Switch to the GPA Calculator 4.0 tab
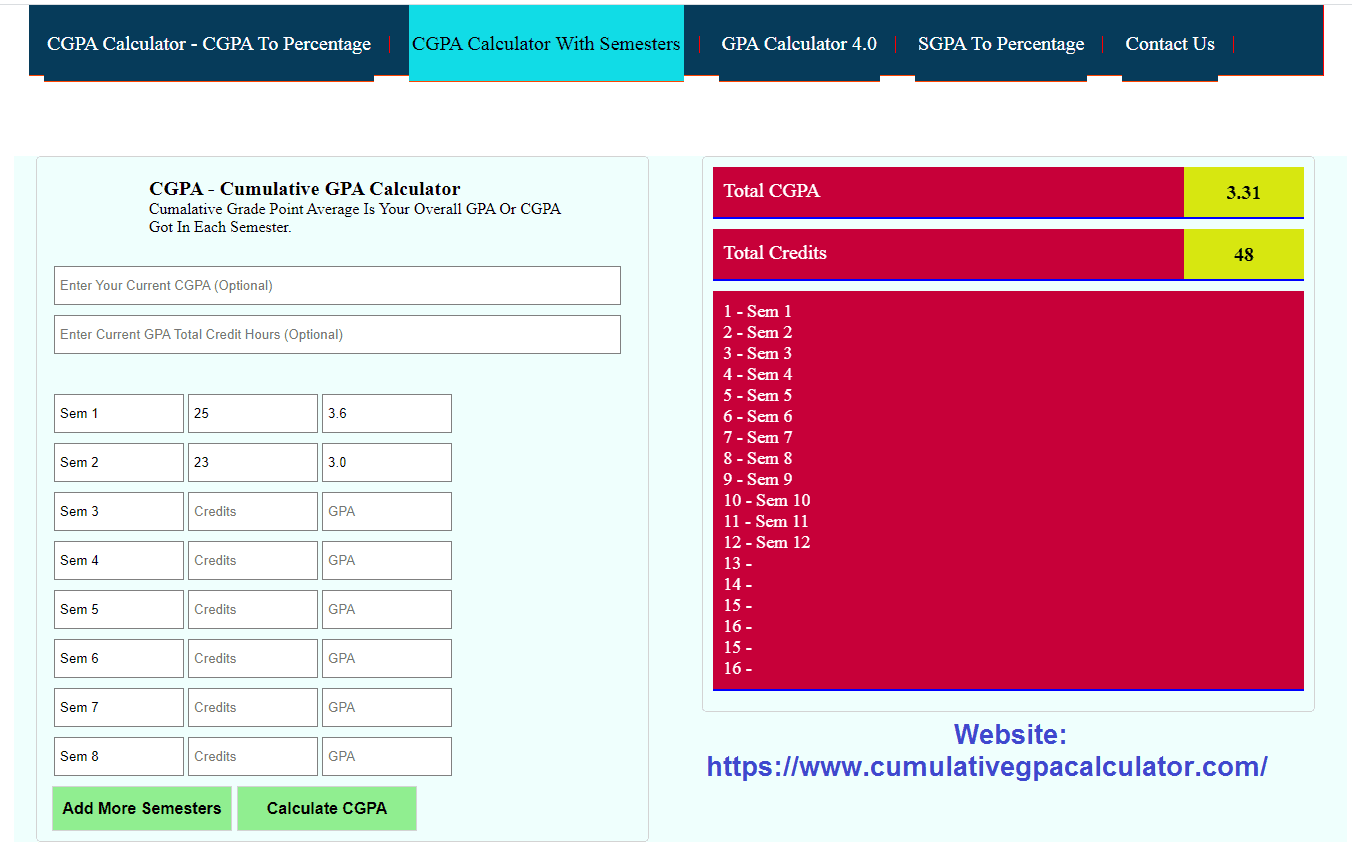 point(799,43)
